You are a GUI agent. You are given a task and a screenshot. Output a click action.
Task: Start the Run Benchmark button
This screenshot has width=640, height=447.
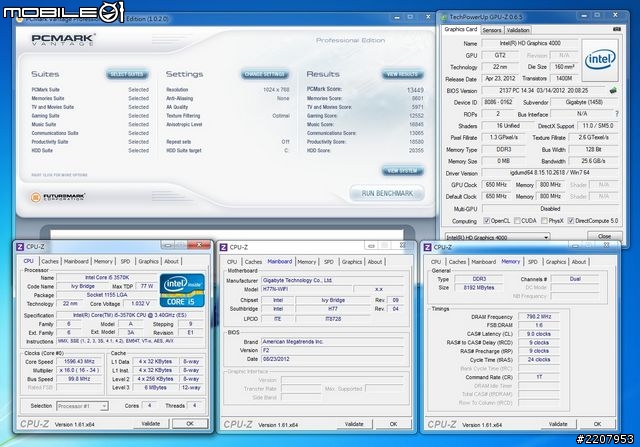pyautogui.click(x=387, y=193)
